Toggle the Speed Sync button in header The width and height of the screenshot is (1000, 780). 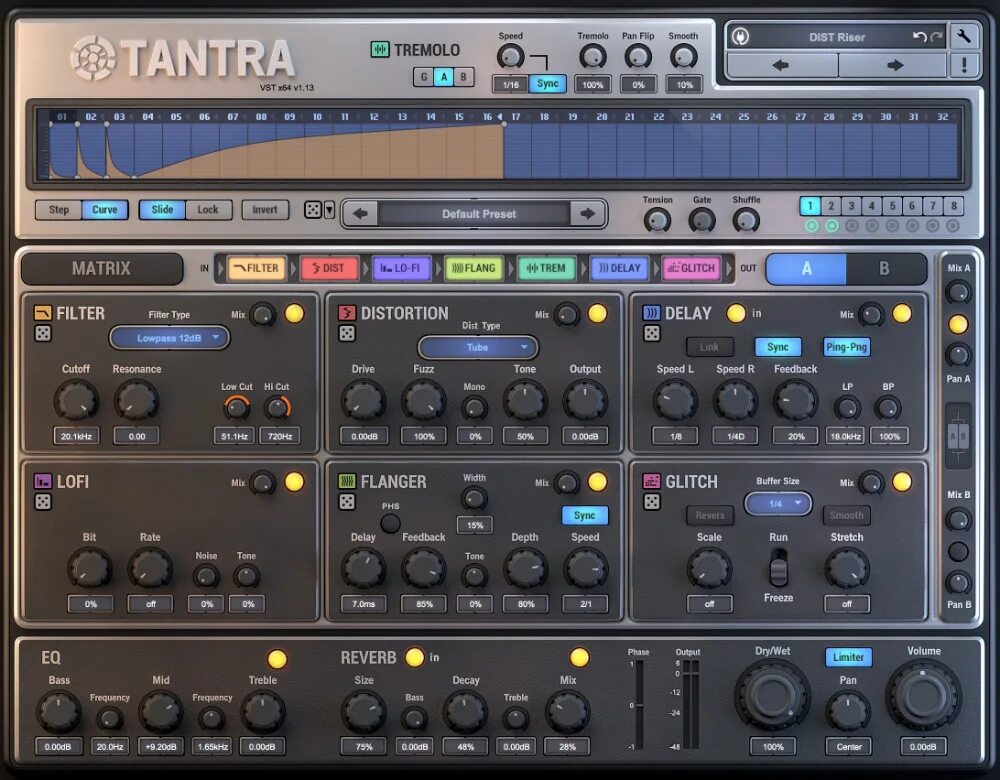547,84
